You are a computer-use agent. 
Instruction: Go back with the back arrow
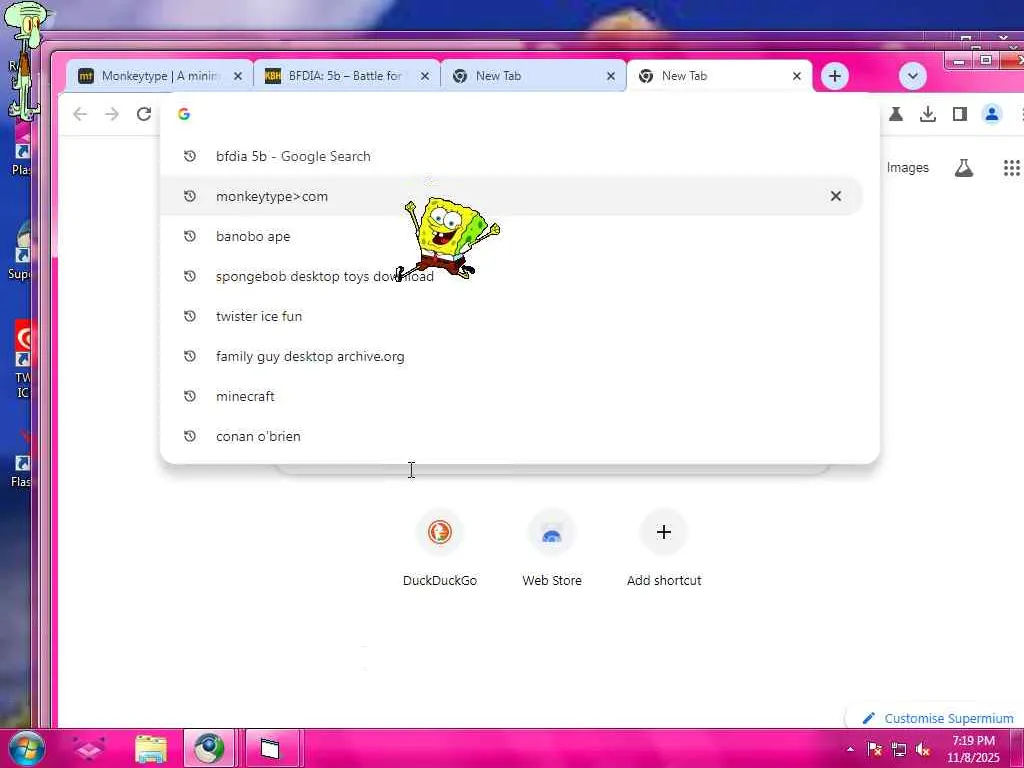pyautogui.click(x=80, y=114)
